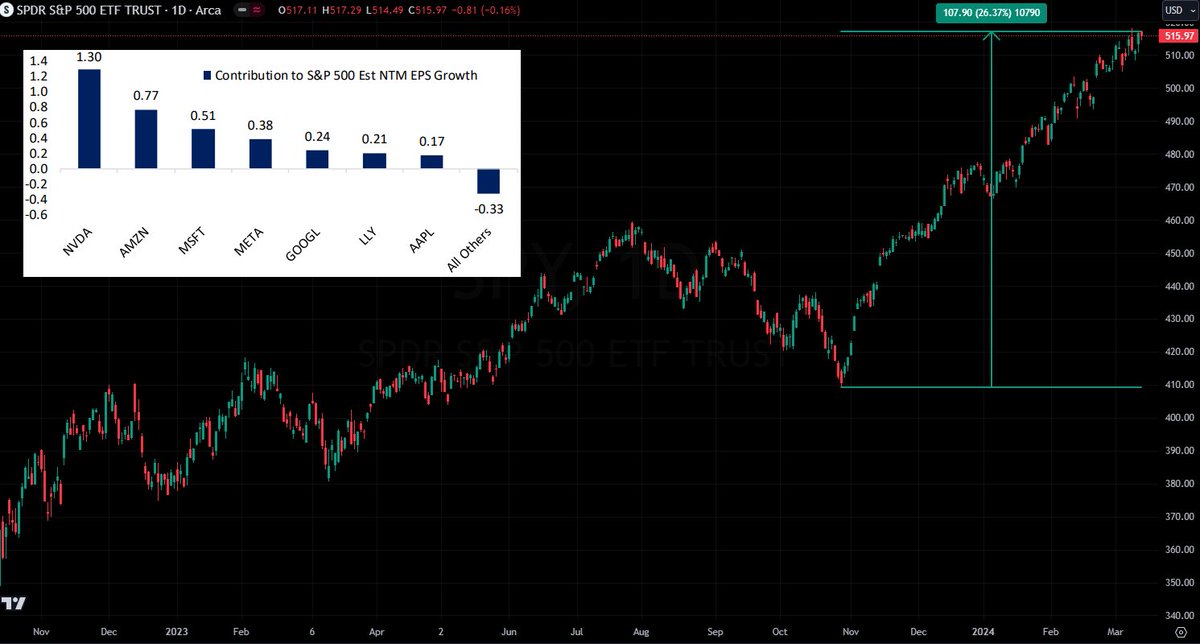Screen dimensions: 1200x644
Task: Click the 1.30 value above NVDA bar
Action: click(89, 58)
